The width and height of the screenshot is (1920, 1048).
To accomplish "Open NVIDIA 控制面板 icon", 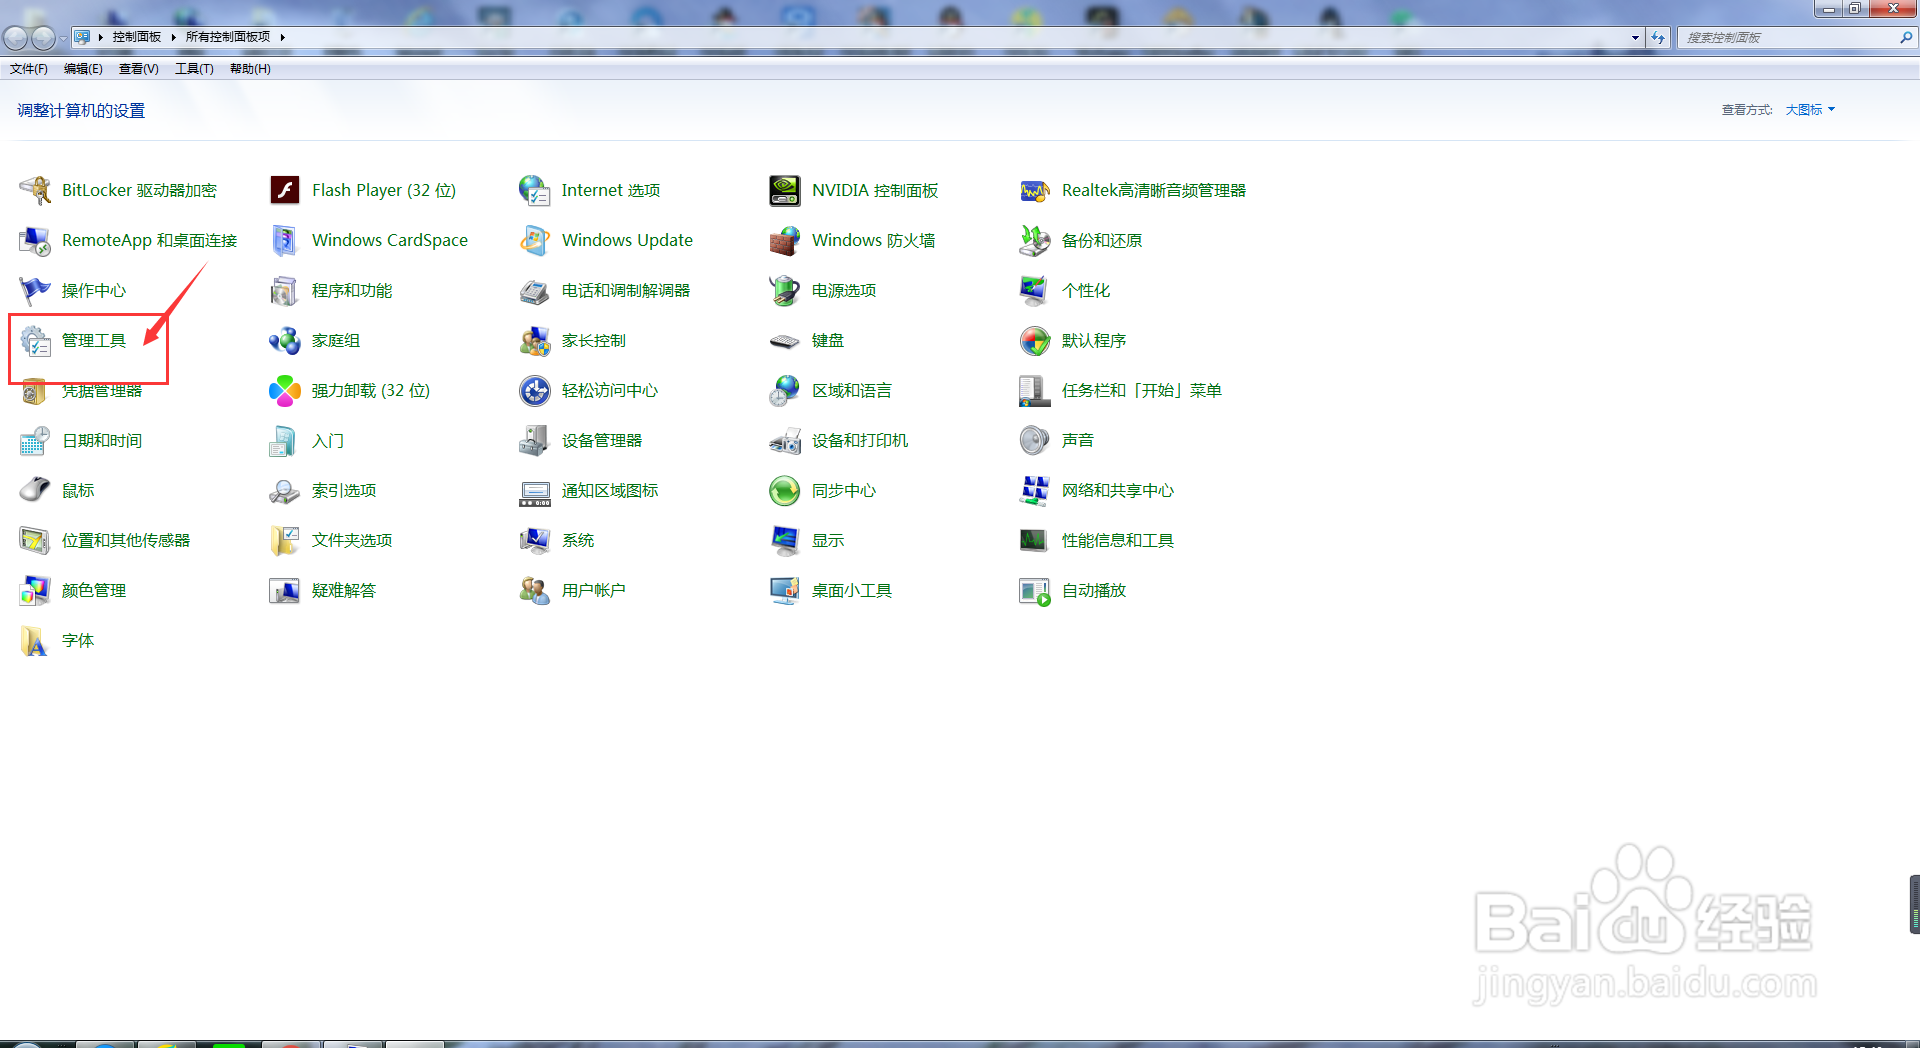I will point(785,190).
